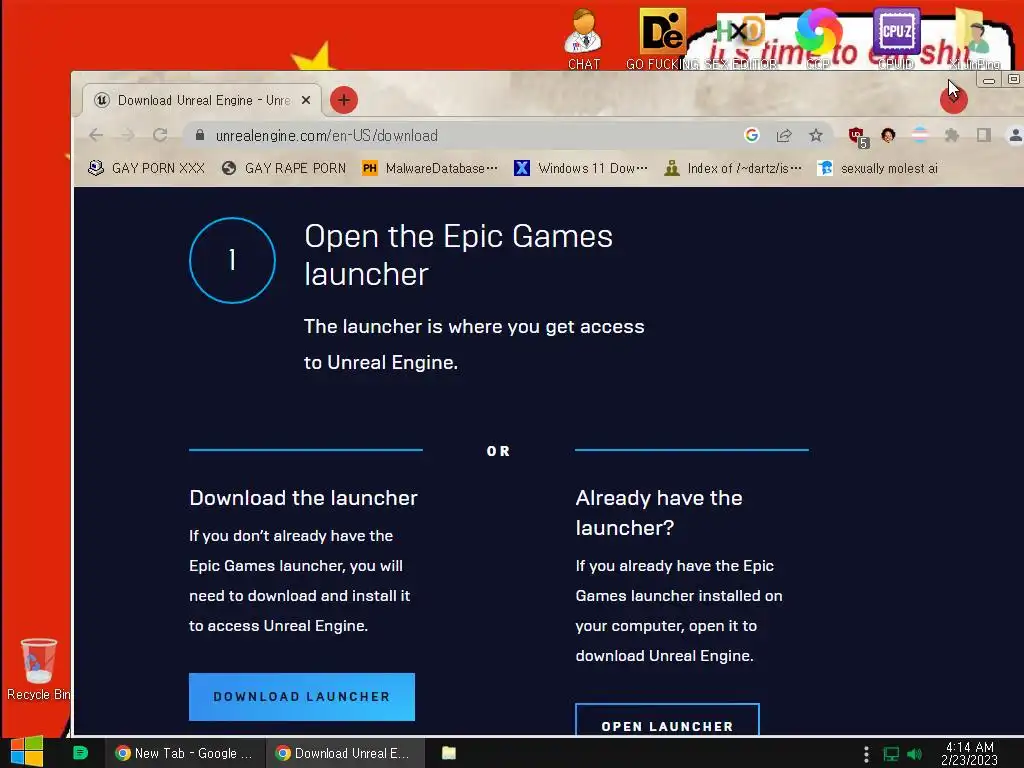Go back to the previous page
This screenshot has height=768, width=1024.
click(96, 135)
